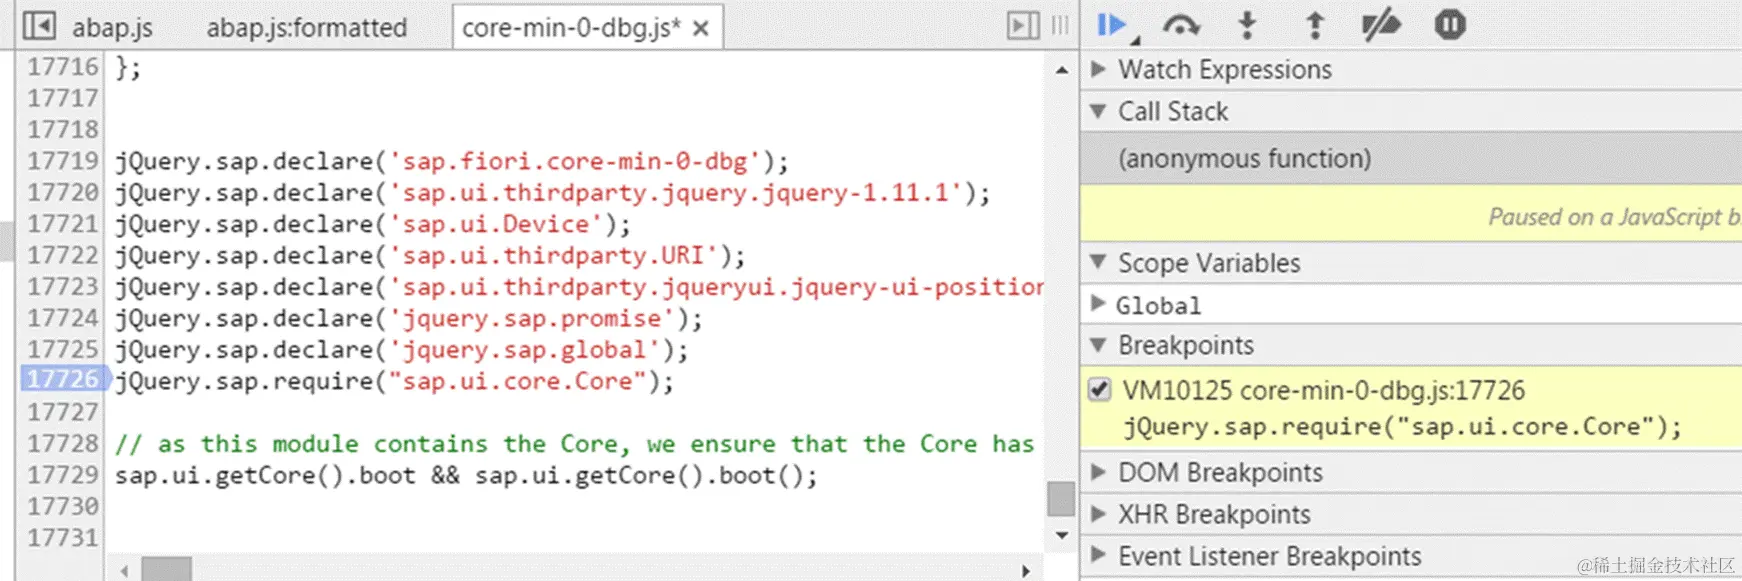1742x581 pixels.
Task: Collapse the Scope Variables section
Action: [x=1098, y=263]
